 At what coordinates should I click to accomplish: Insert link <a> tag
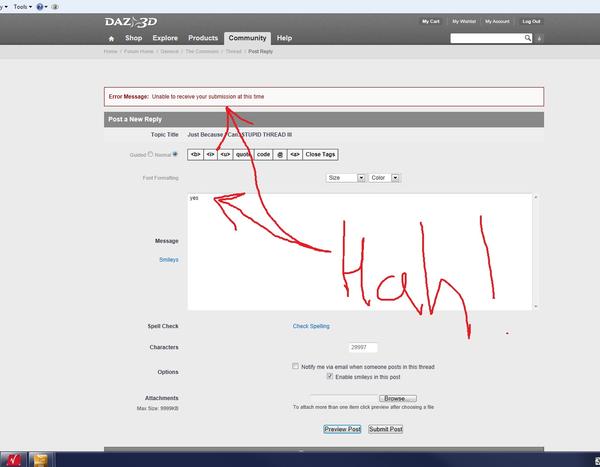(x=295, y=155)
